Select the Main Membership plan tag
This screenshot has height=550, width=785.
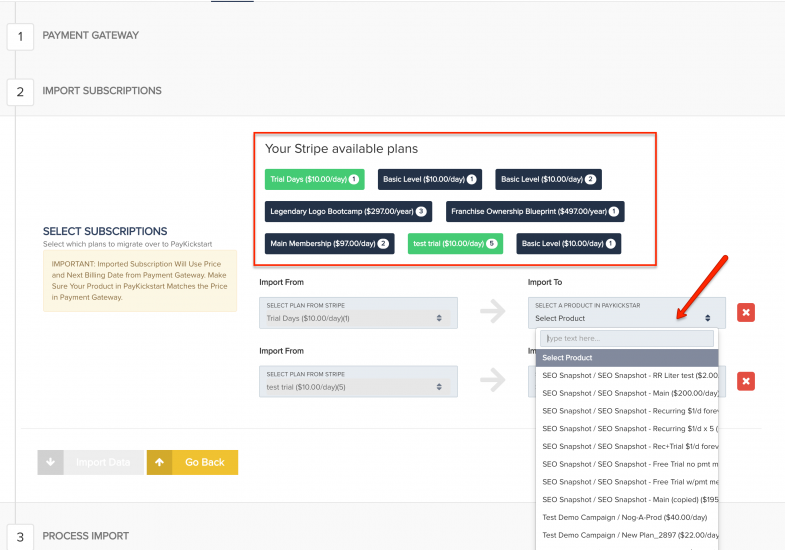tap(330, 243)
